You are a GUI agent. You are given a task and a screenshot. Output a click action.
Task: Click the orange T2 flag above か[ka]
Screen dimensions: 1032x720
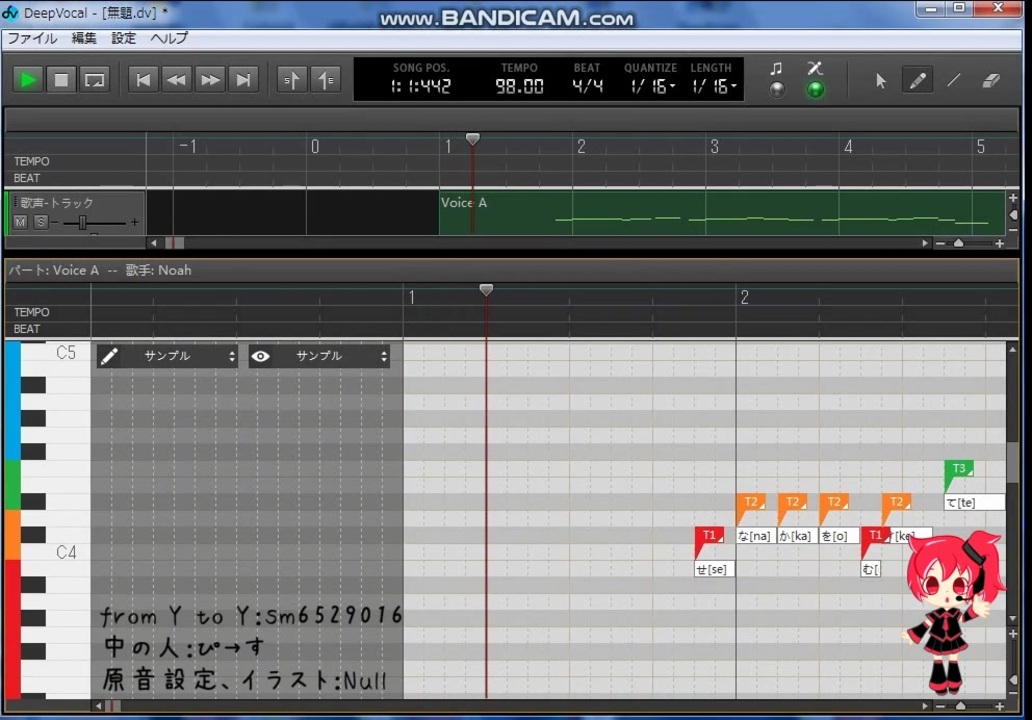pos(792,501)
